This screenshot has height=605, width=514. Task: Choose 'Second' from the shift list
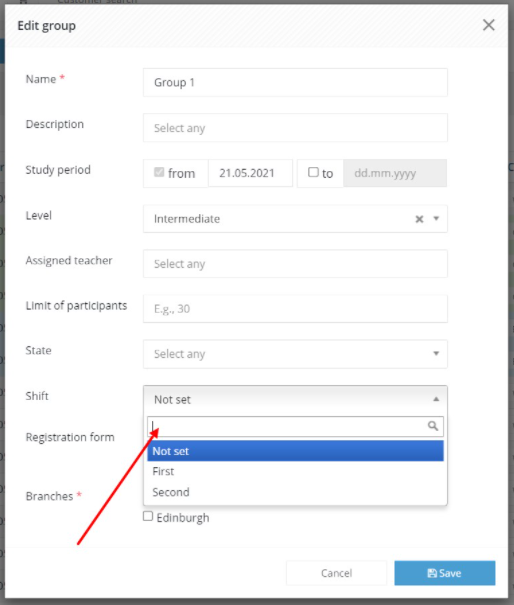[295, 492]
